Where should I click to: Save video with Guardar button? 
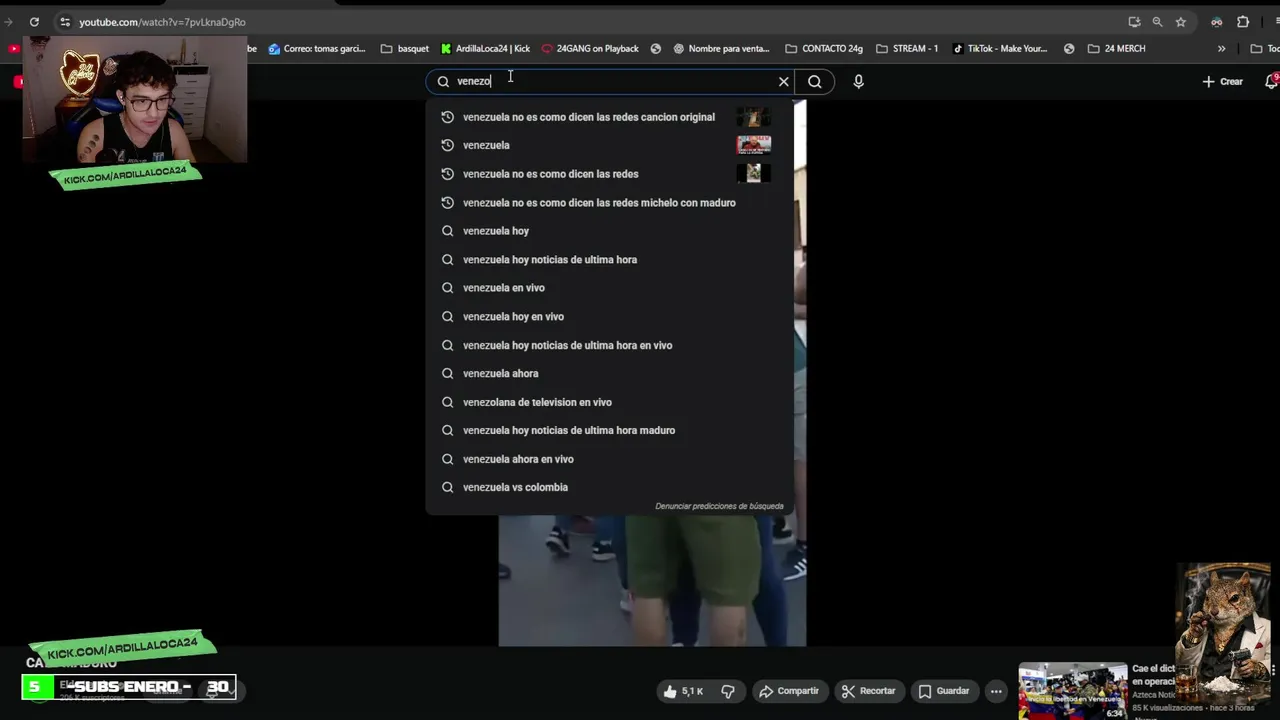(x=944, y=691)
